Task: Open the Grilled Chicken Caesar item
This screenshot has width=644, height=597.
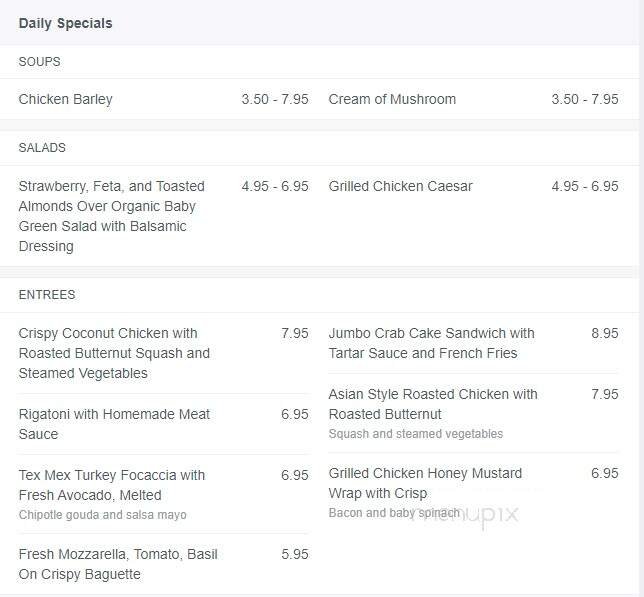Action: [400, 186]
